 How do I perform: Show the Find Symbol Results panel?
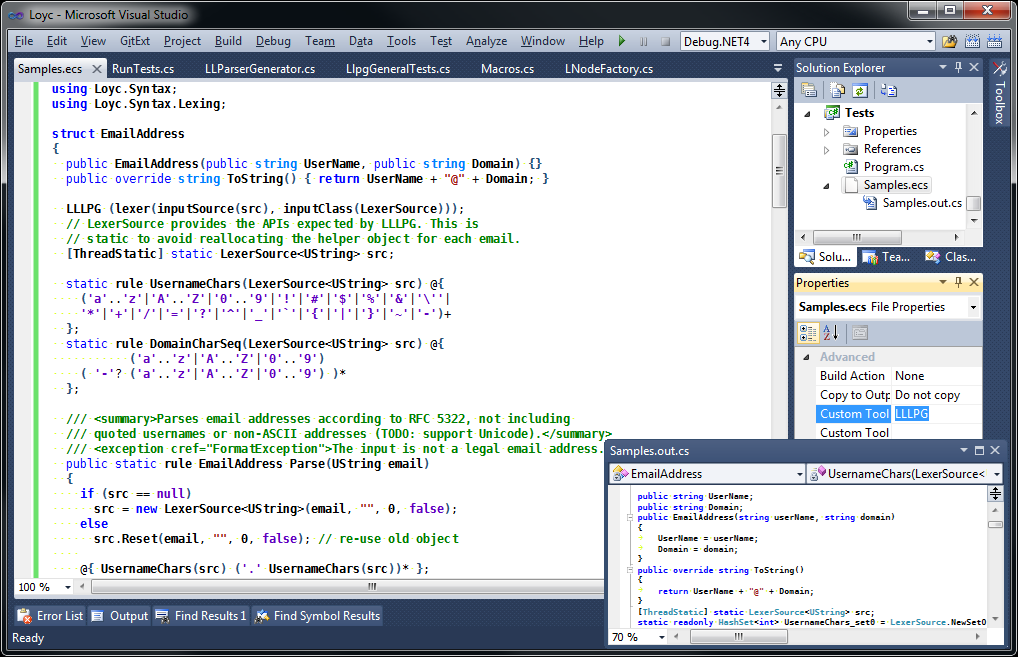pos(317,615)
